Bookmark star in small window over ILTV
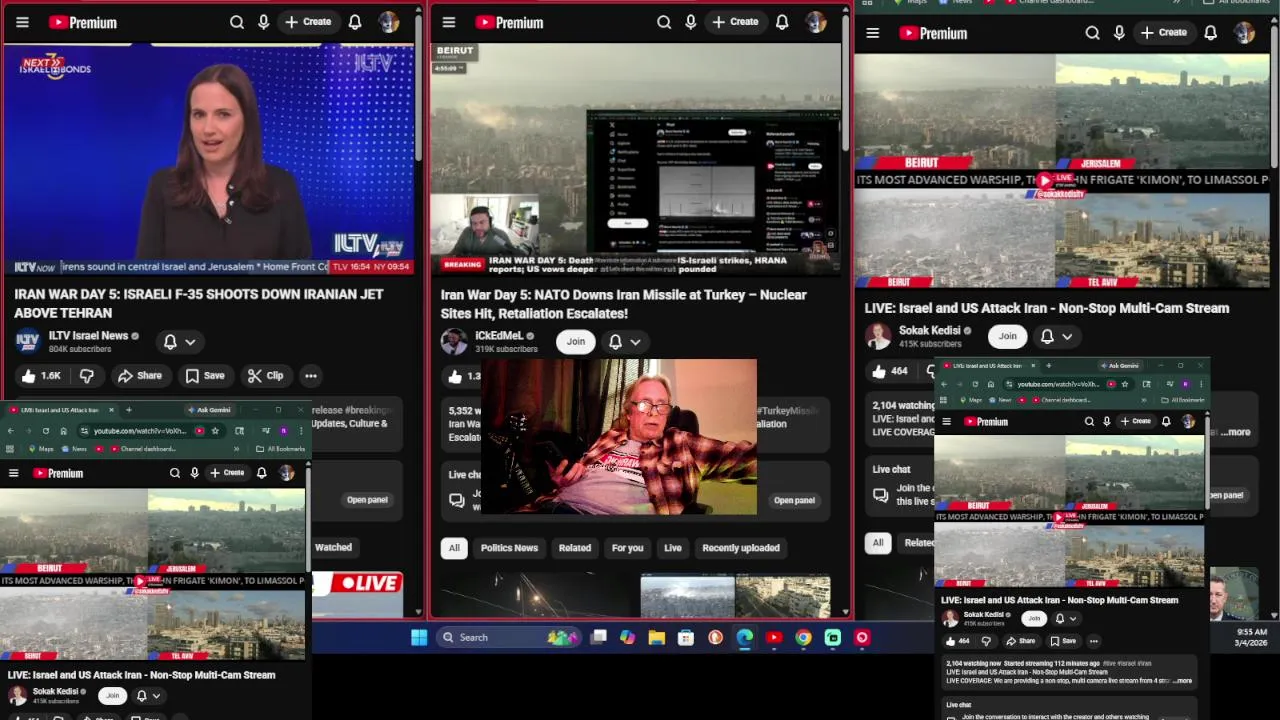The image size is (1280, 720). coord(215,431)
